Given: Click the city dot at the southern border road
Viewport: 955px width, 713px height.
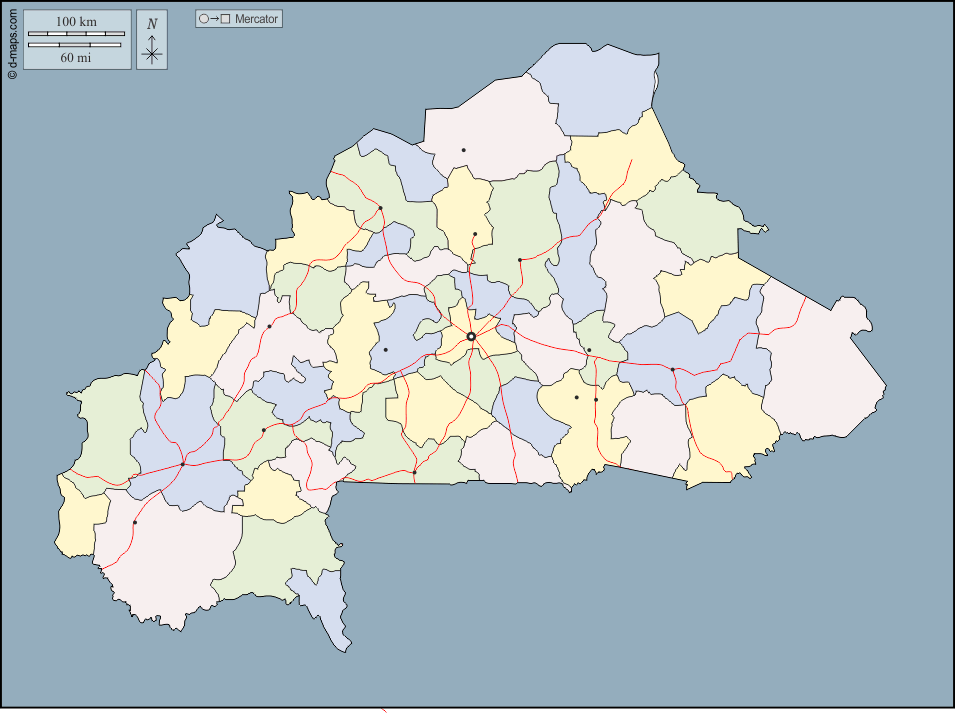Looking at the screenshot, I should coord(414,472).
